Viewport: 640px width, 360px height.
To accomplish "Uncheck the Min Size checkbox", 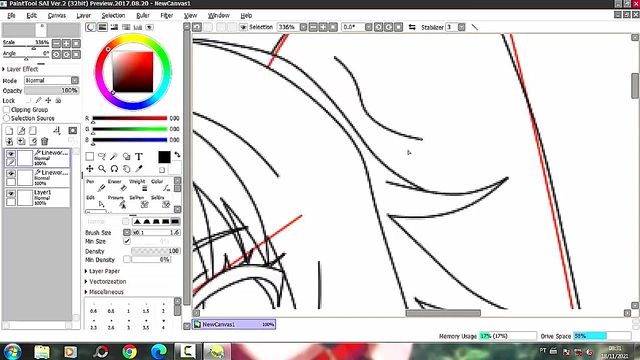I will pos(127,241).
